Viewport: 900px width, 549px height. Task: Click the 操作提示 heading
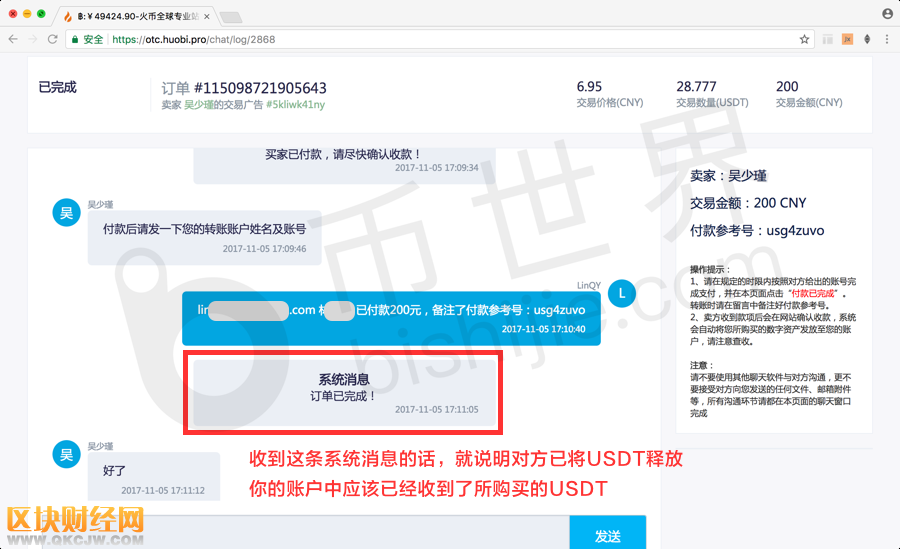[x=709, y=269]
